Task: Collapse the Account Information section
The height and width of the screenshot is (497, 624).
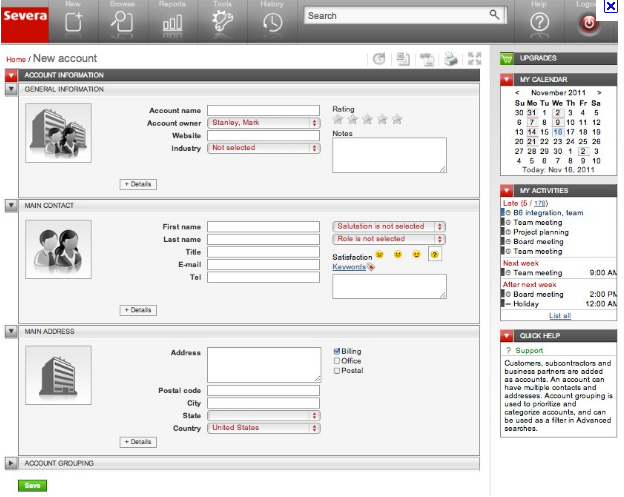Action: (11, 75)
